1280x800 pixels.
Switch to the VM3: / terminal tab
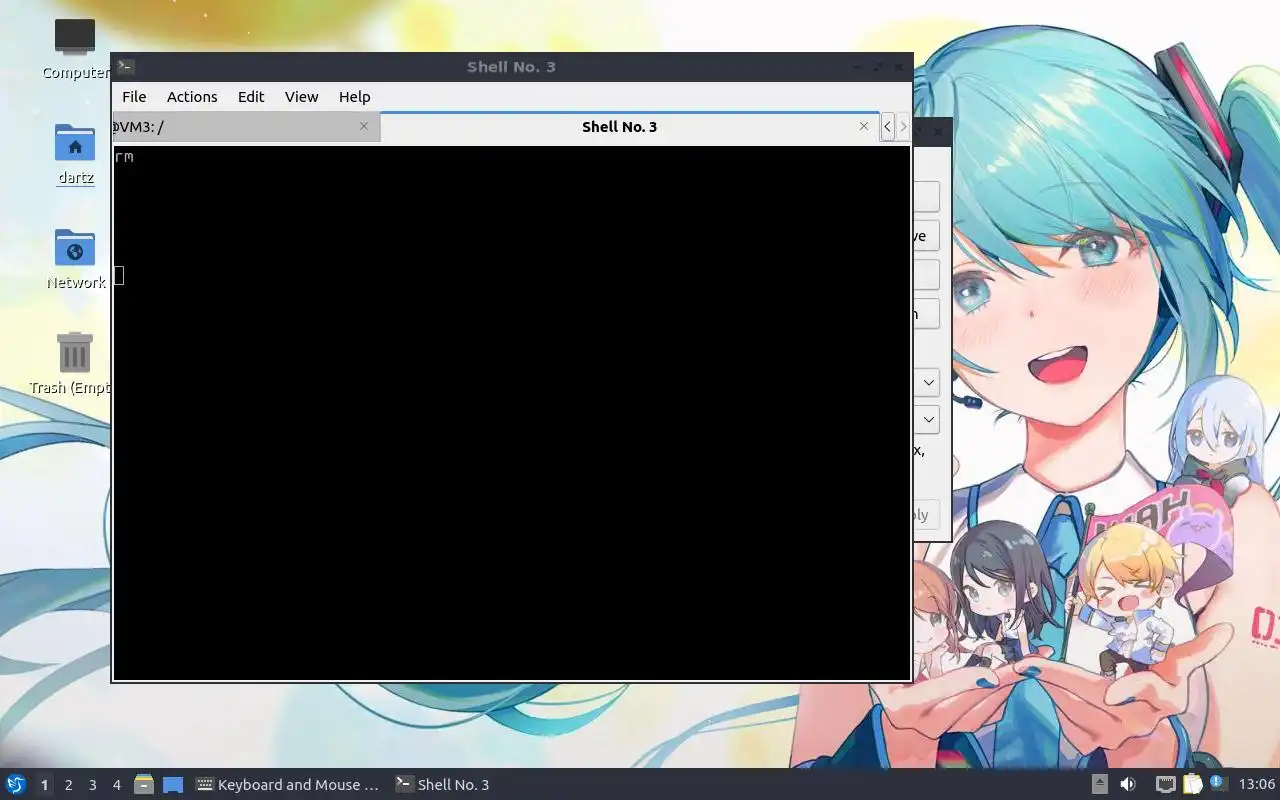pyautogui.click(x=246, y=127)
